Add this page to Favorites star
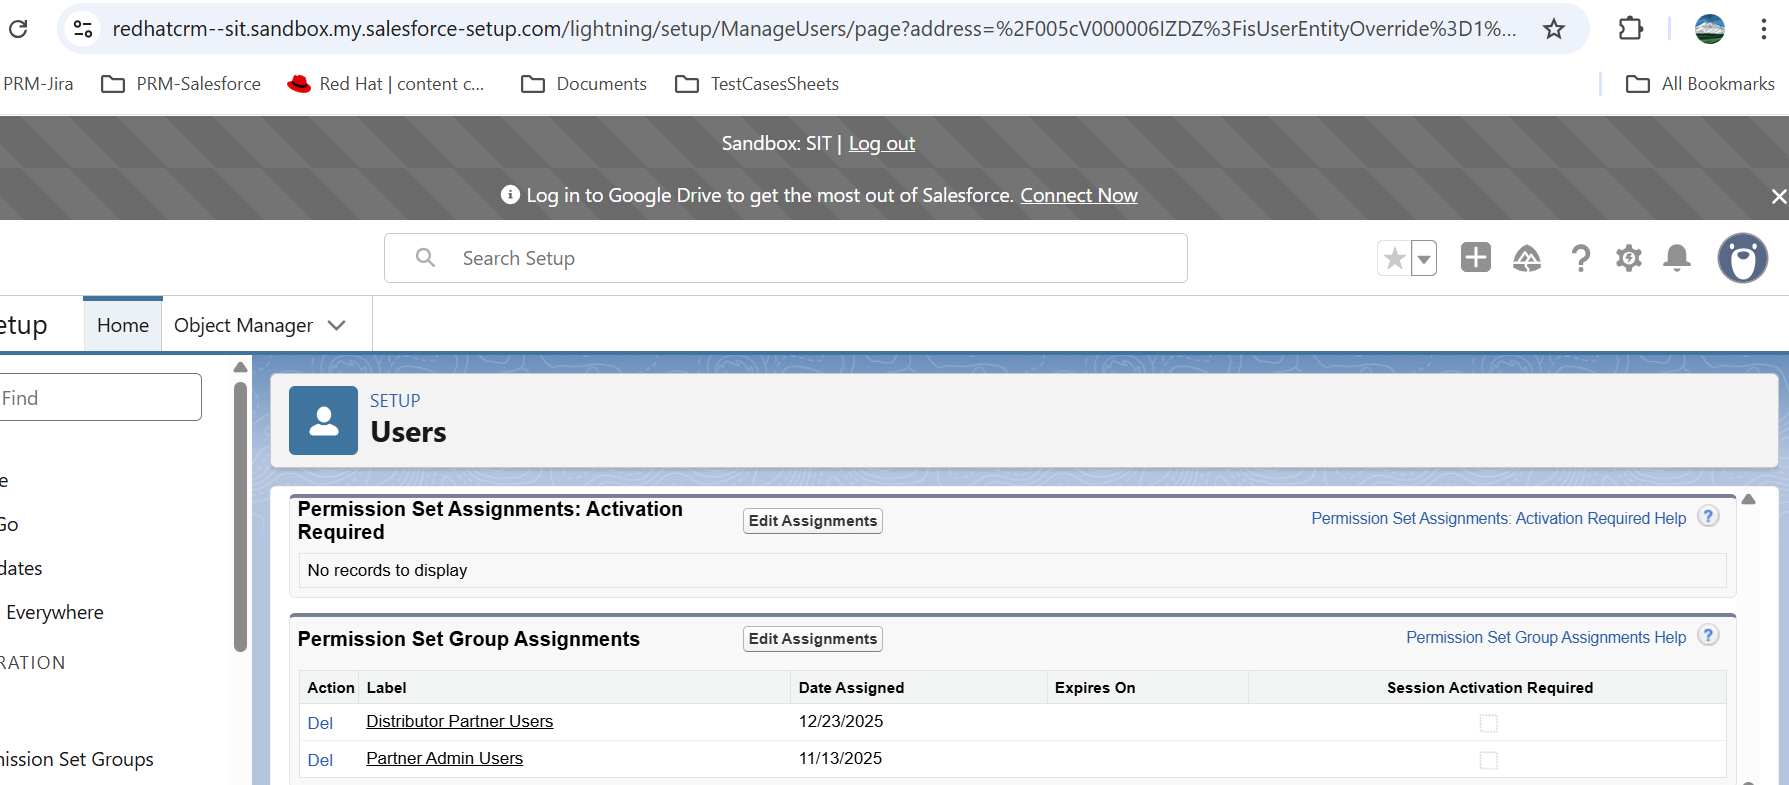The width and height of the screenshot is (1789, 785). point(1394,259)
